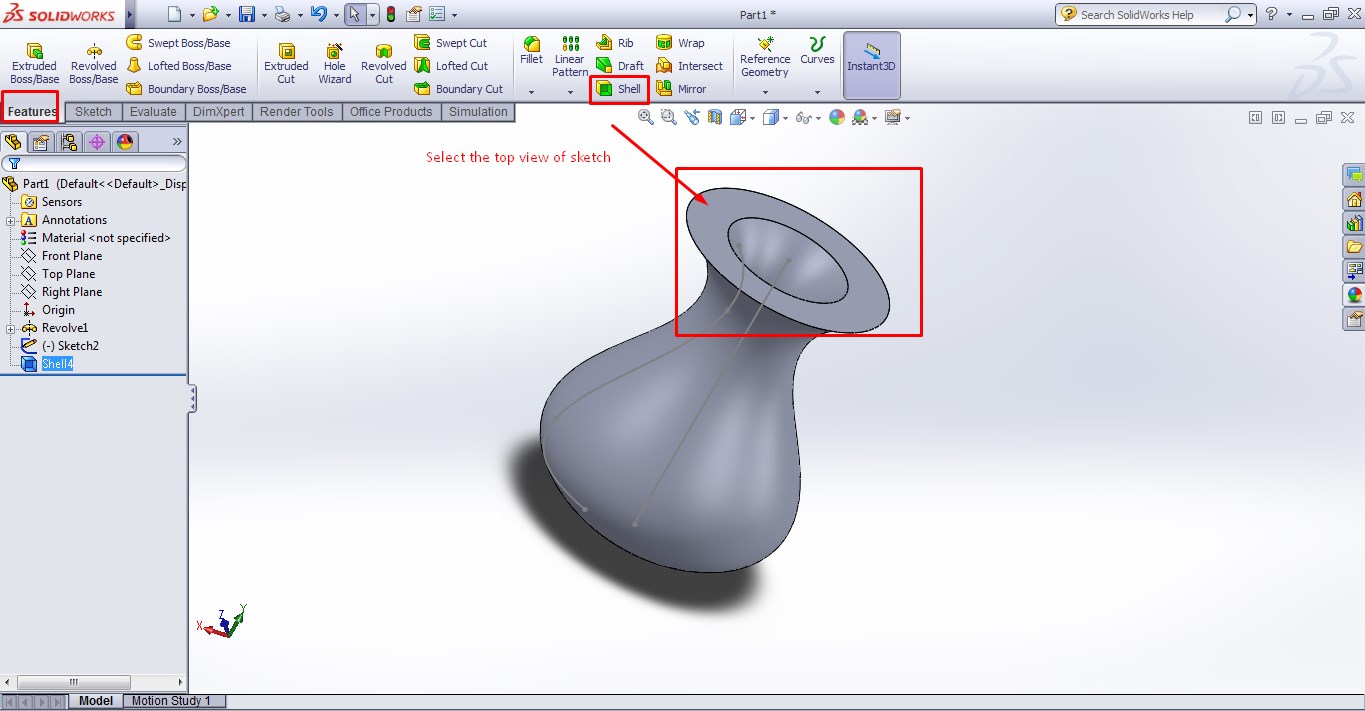Activate the Linear Pattern tool
Screen dimensions: 1365x711
coord(570,57)
